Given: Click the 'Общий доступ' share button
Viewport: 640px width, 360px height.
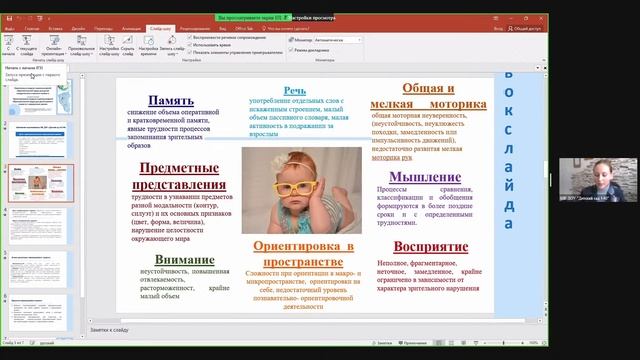Looking at the screenshot, I should pyautogui.click(x=524, y=29).
